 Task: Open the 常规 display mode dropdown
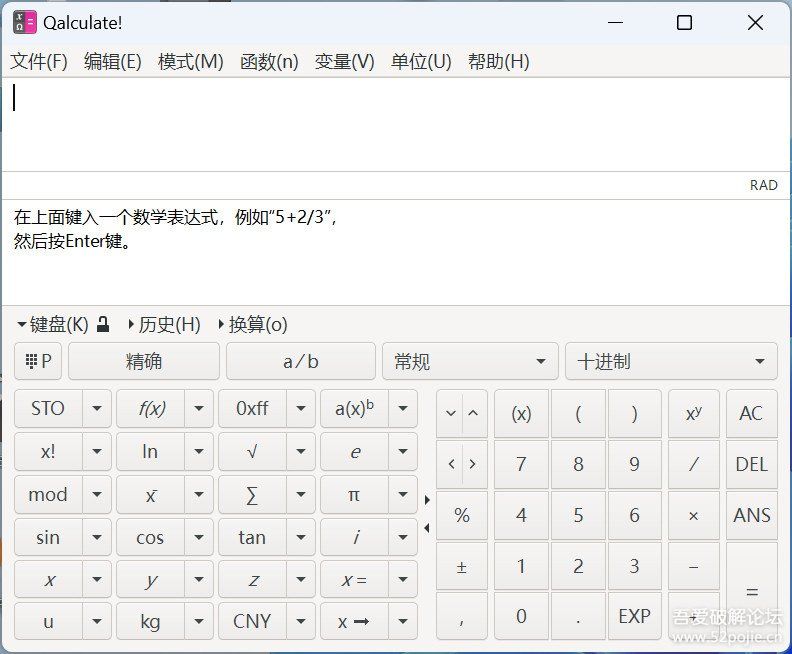point(470,361)
